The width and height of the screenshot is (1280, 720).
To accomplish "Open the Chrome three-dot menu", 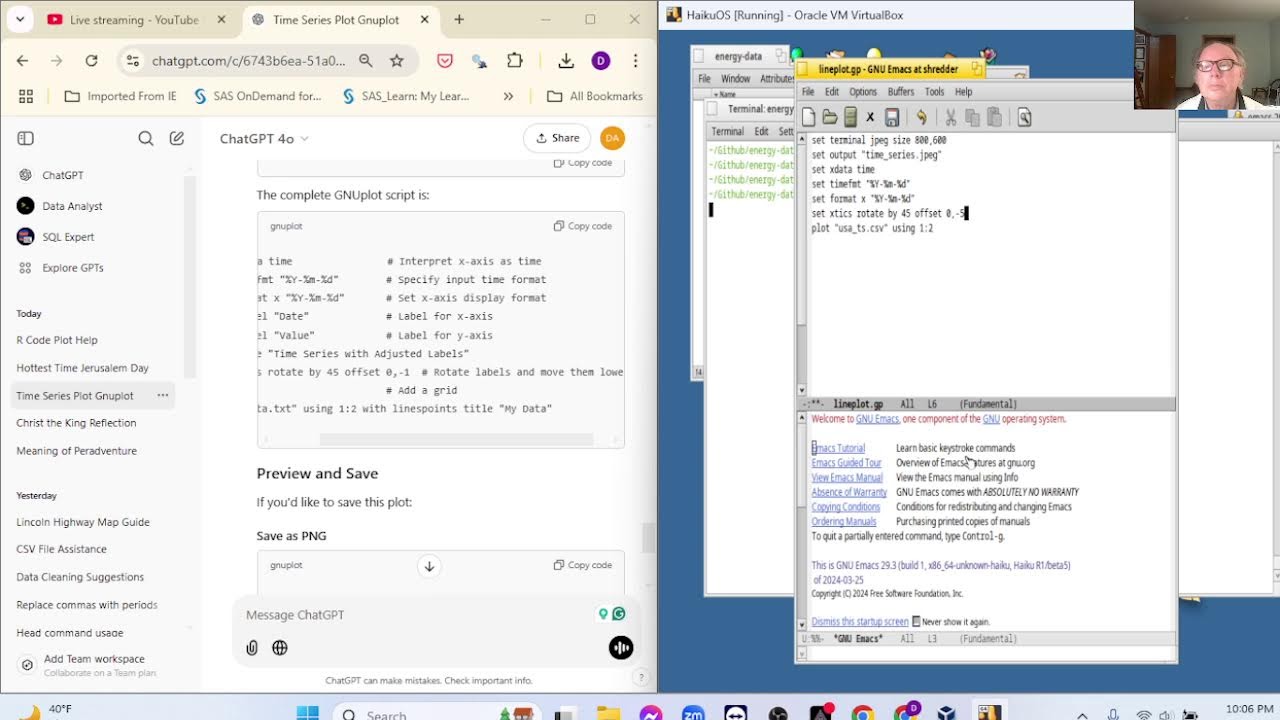I will click(635, 61).
